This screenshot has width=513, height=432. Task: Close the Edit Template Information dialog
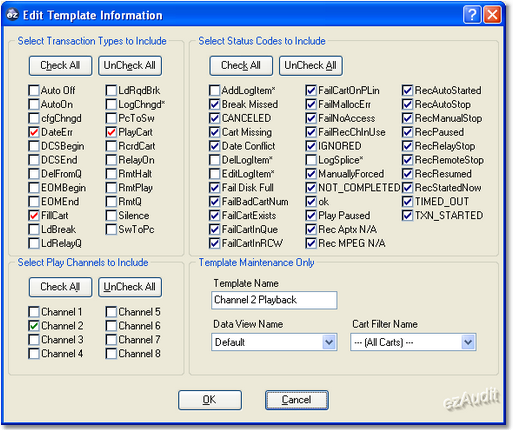click(492, 15)
